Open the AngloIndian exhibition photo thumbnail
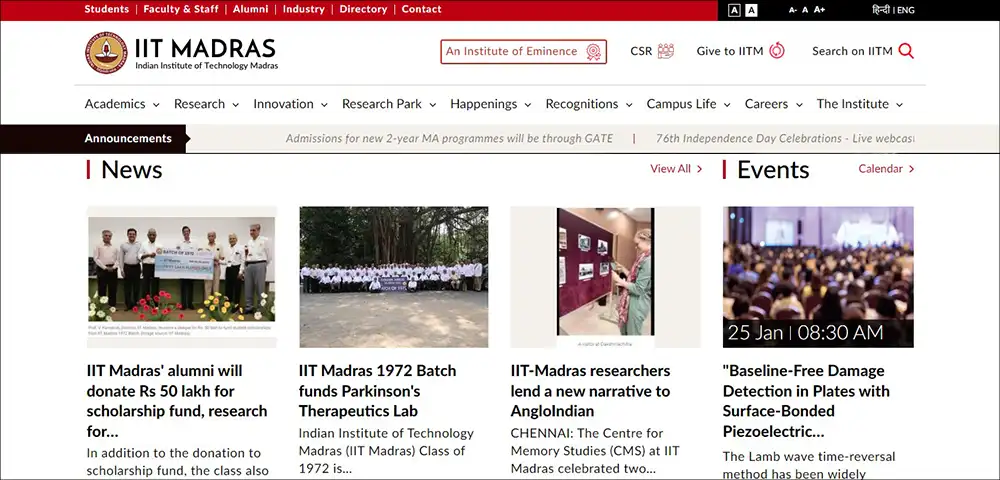 tap(605, 277)
